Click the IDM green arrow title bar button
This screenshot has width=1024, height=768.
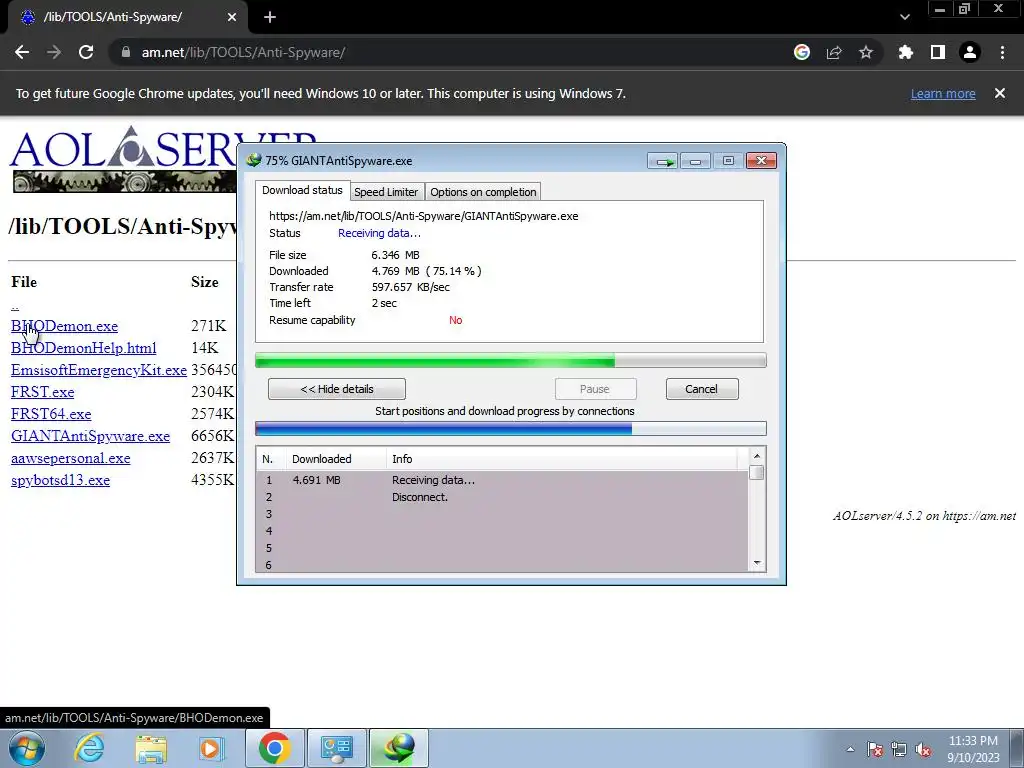[663, 161]
